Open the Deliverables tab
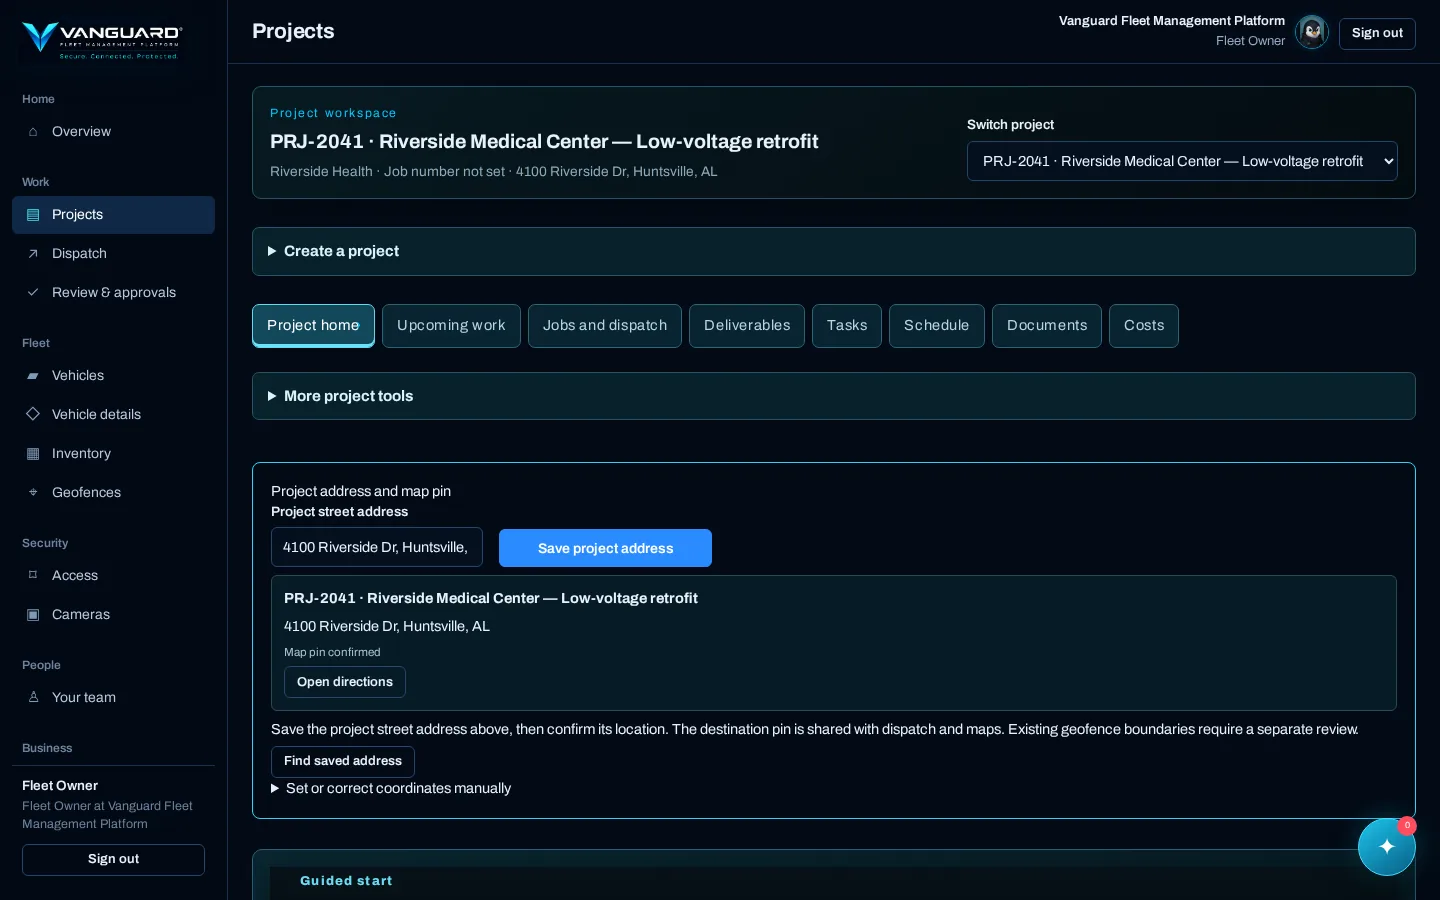1440x900 pixels. pyautogui.click(x=747, y=326)
